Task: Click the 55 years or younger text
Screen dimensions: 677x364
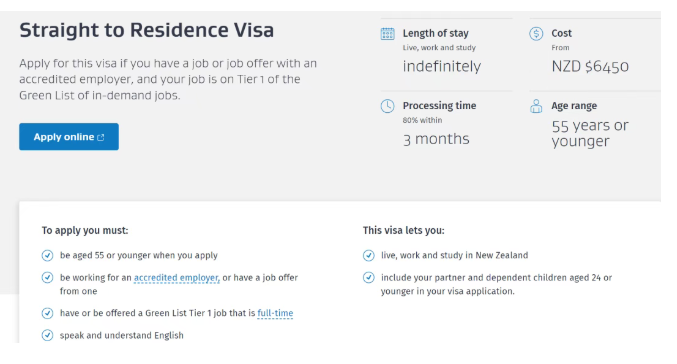Action: (x=590, y=133)
